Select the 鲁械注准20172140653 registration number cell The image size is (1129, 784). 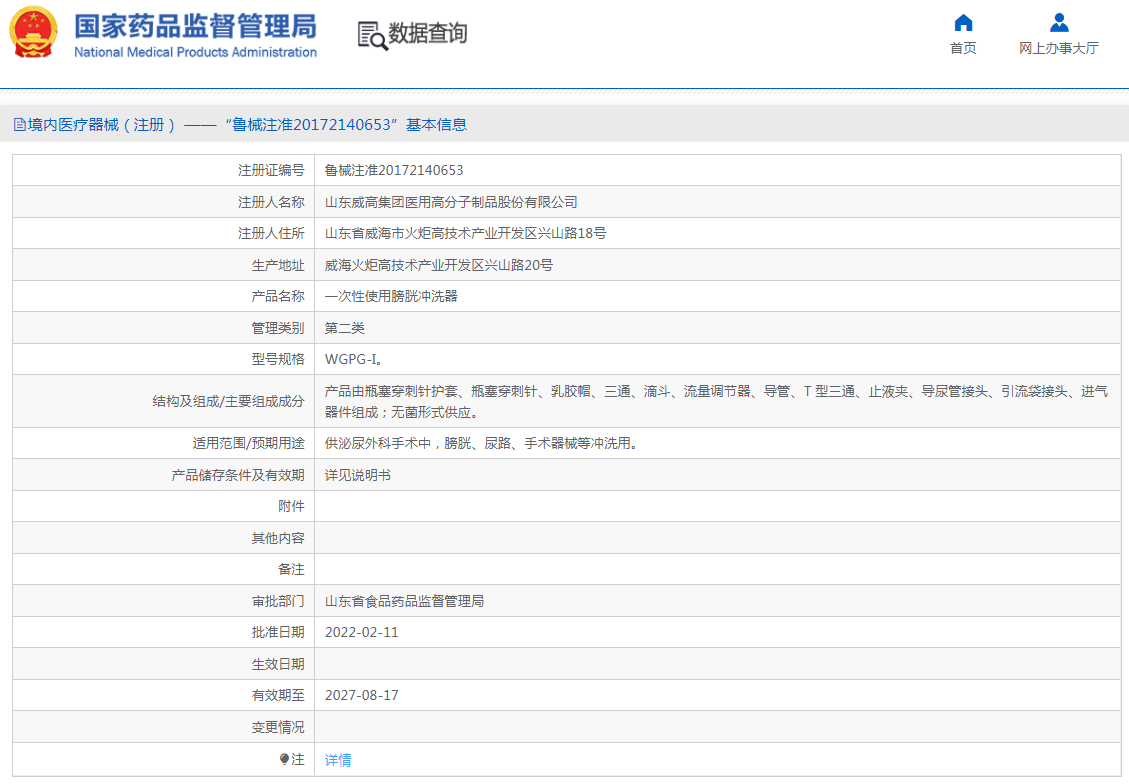click(x=395, y=169)
